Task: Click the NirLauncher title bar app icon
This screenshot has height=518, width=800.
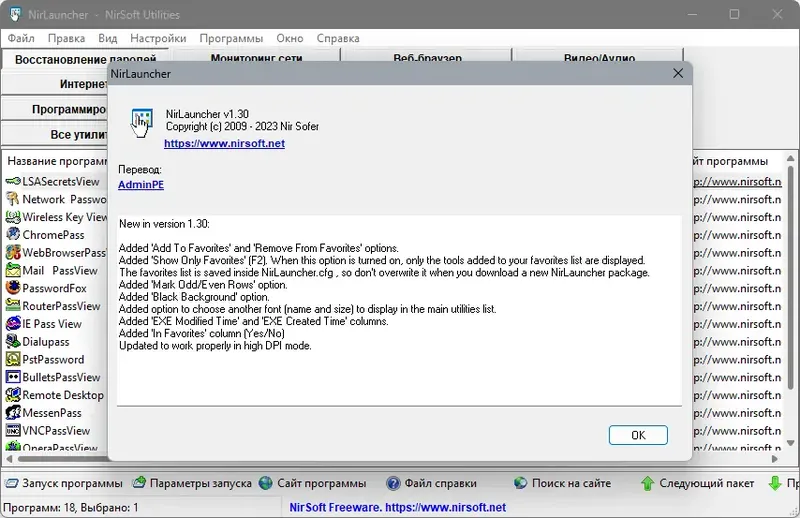Action: 15,14
